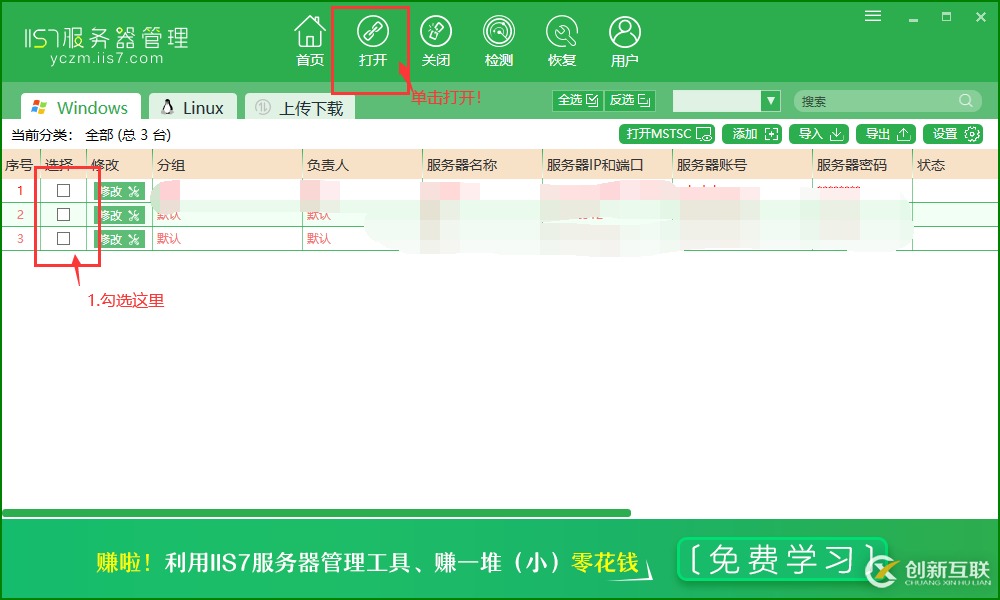The width and height of the screenshot is (1000, 600).
Task: Open the hamburger menu at top right
Action: (872, 15)
